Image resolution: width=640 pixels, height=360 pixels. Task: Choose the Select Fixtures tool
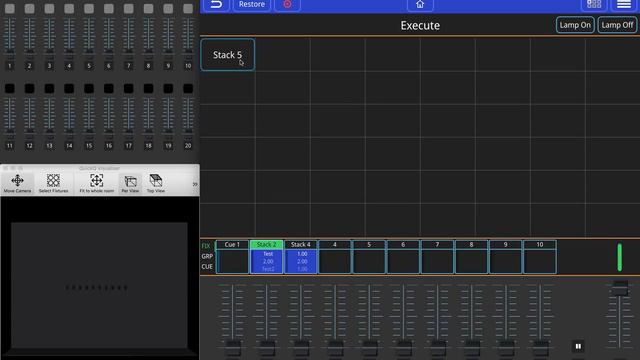(x=53, y=183)
